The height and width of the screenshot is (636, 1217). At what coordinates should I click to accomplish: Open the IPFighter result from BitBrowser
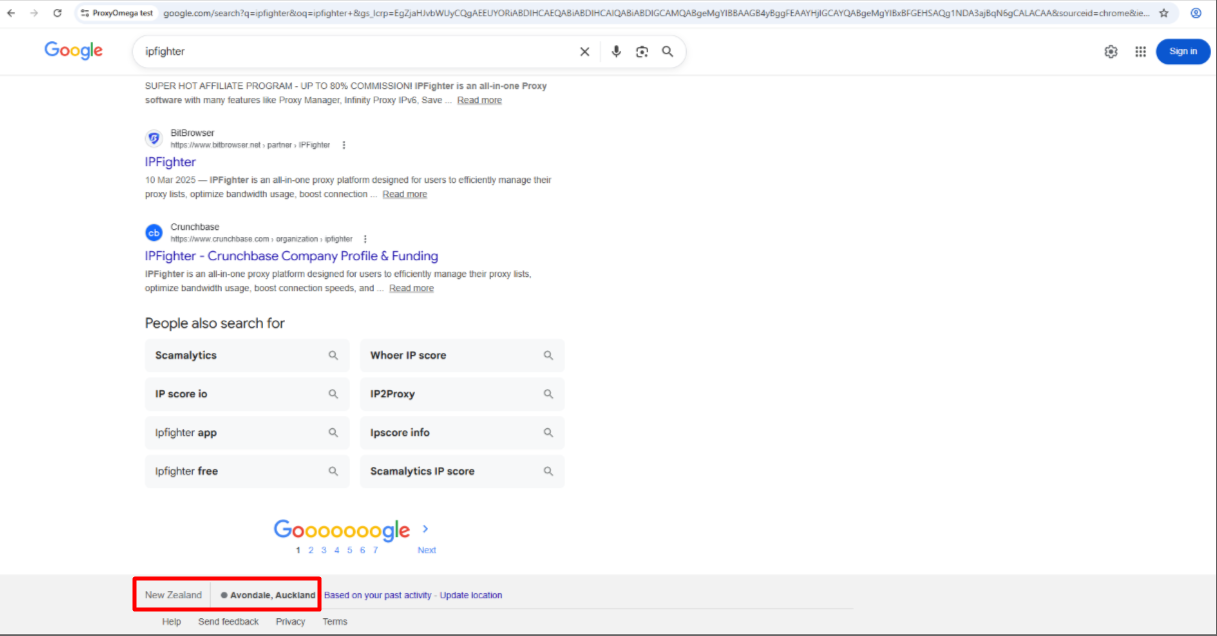(170, 162)
